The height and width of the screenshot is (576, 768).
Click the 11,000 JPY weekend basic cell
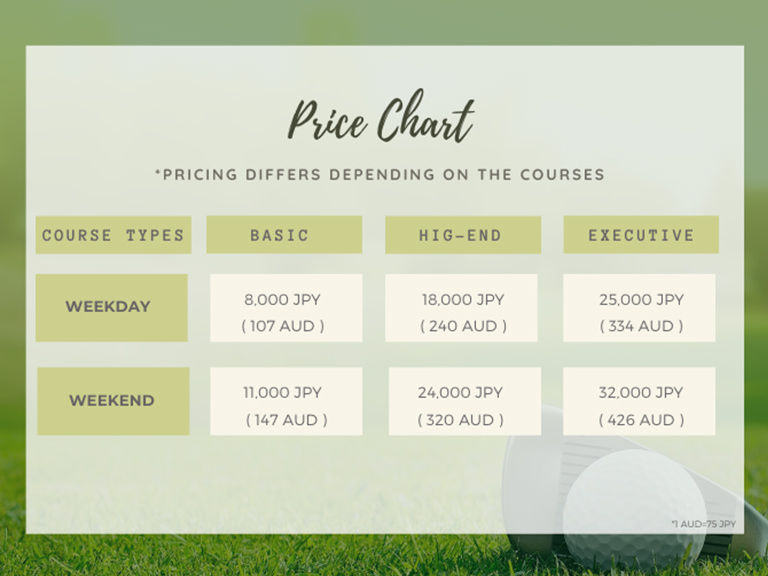(287, 401)
